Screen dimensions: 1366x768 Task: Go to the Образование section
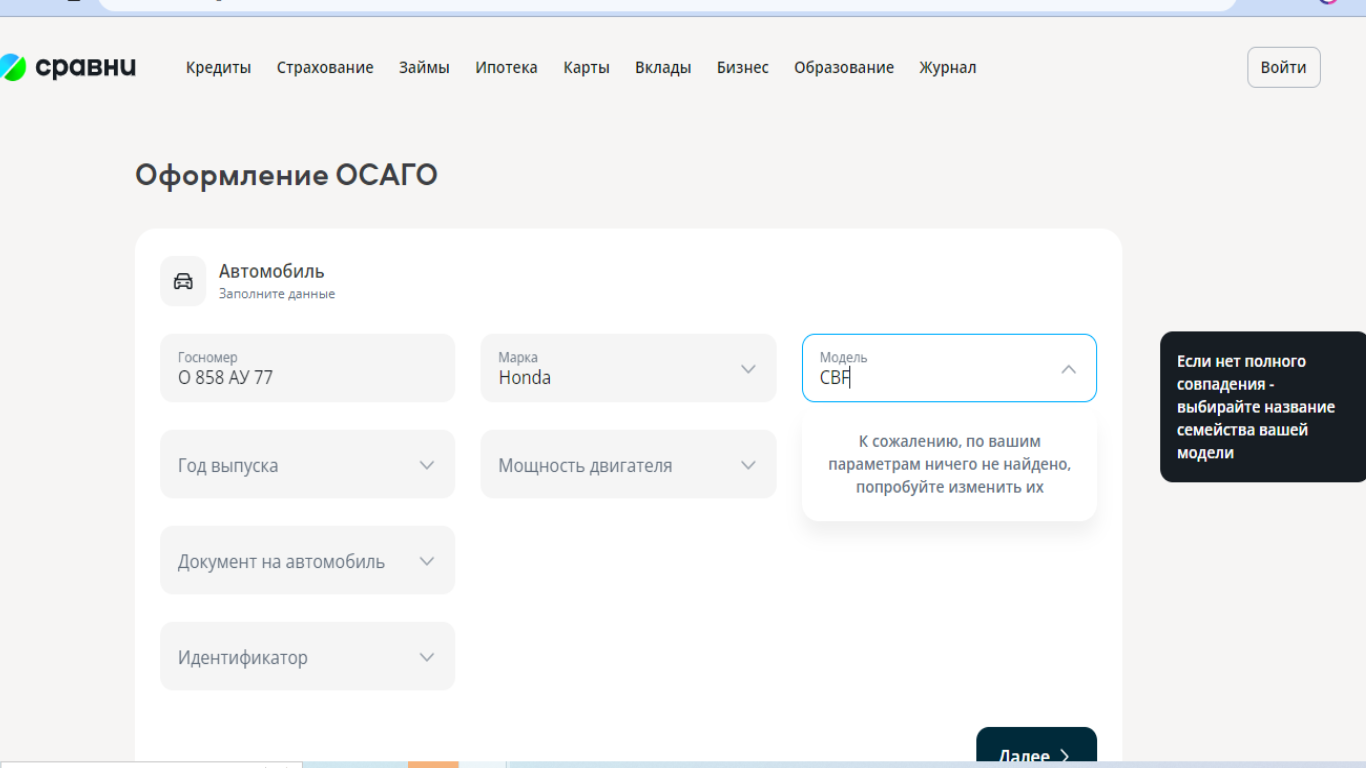(x=844, y=68)
